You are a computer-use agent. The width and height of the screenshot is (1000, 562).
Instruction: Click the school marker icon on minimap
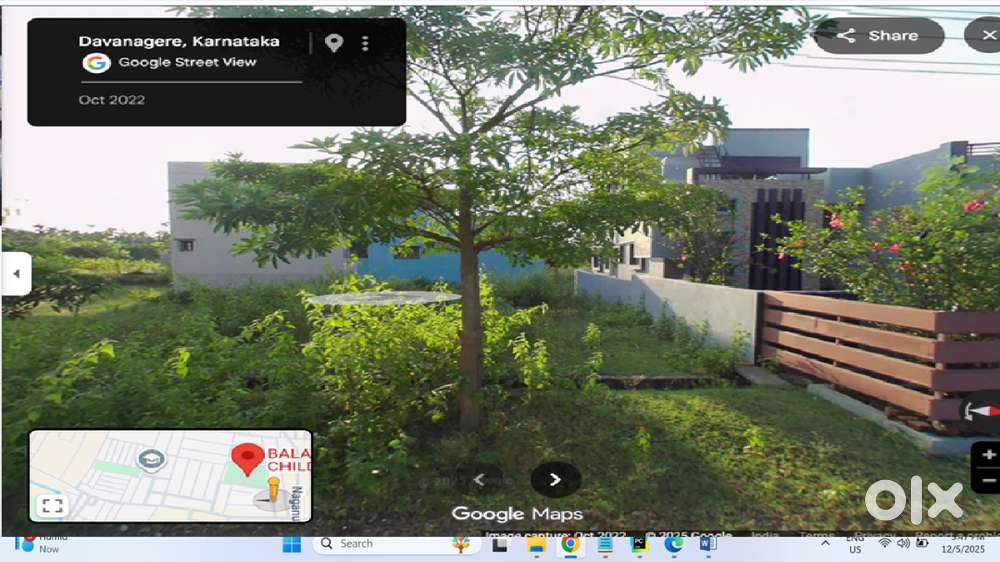point(151,460)
